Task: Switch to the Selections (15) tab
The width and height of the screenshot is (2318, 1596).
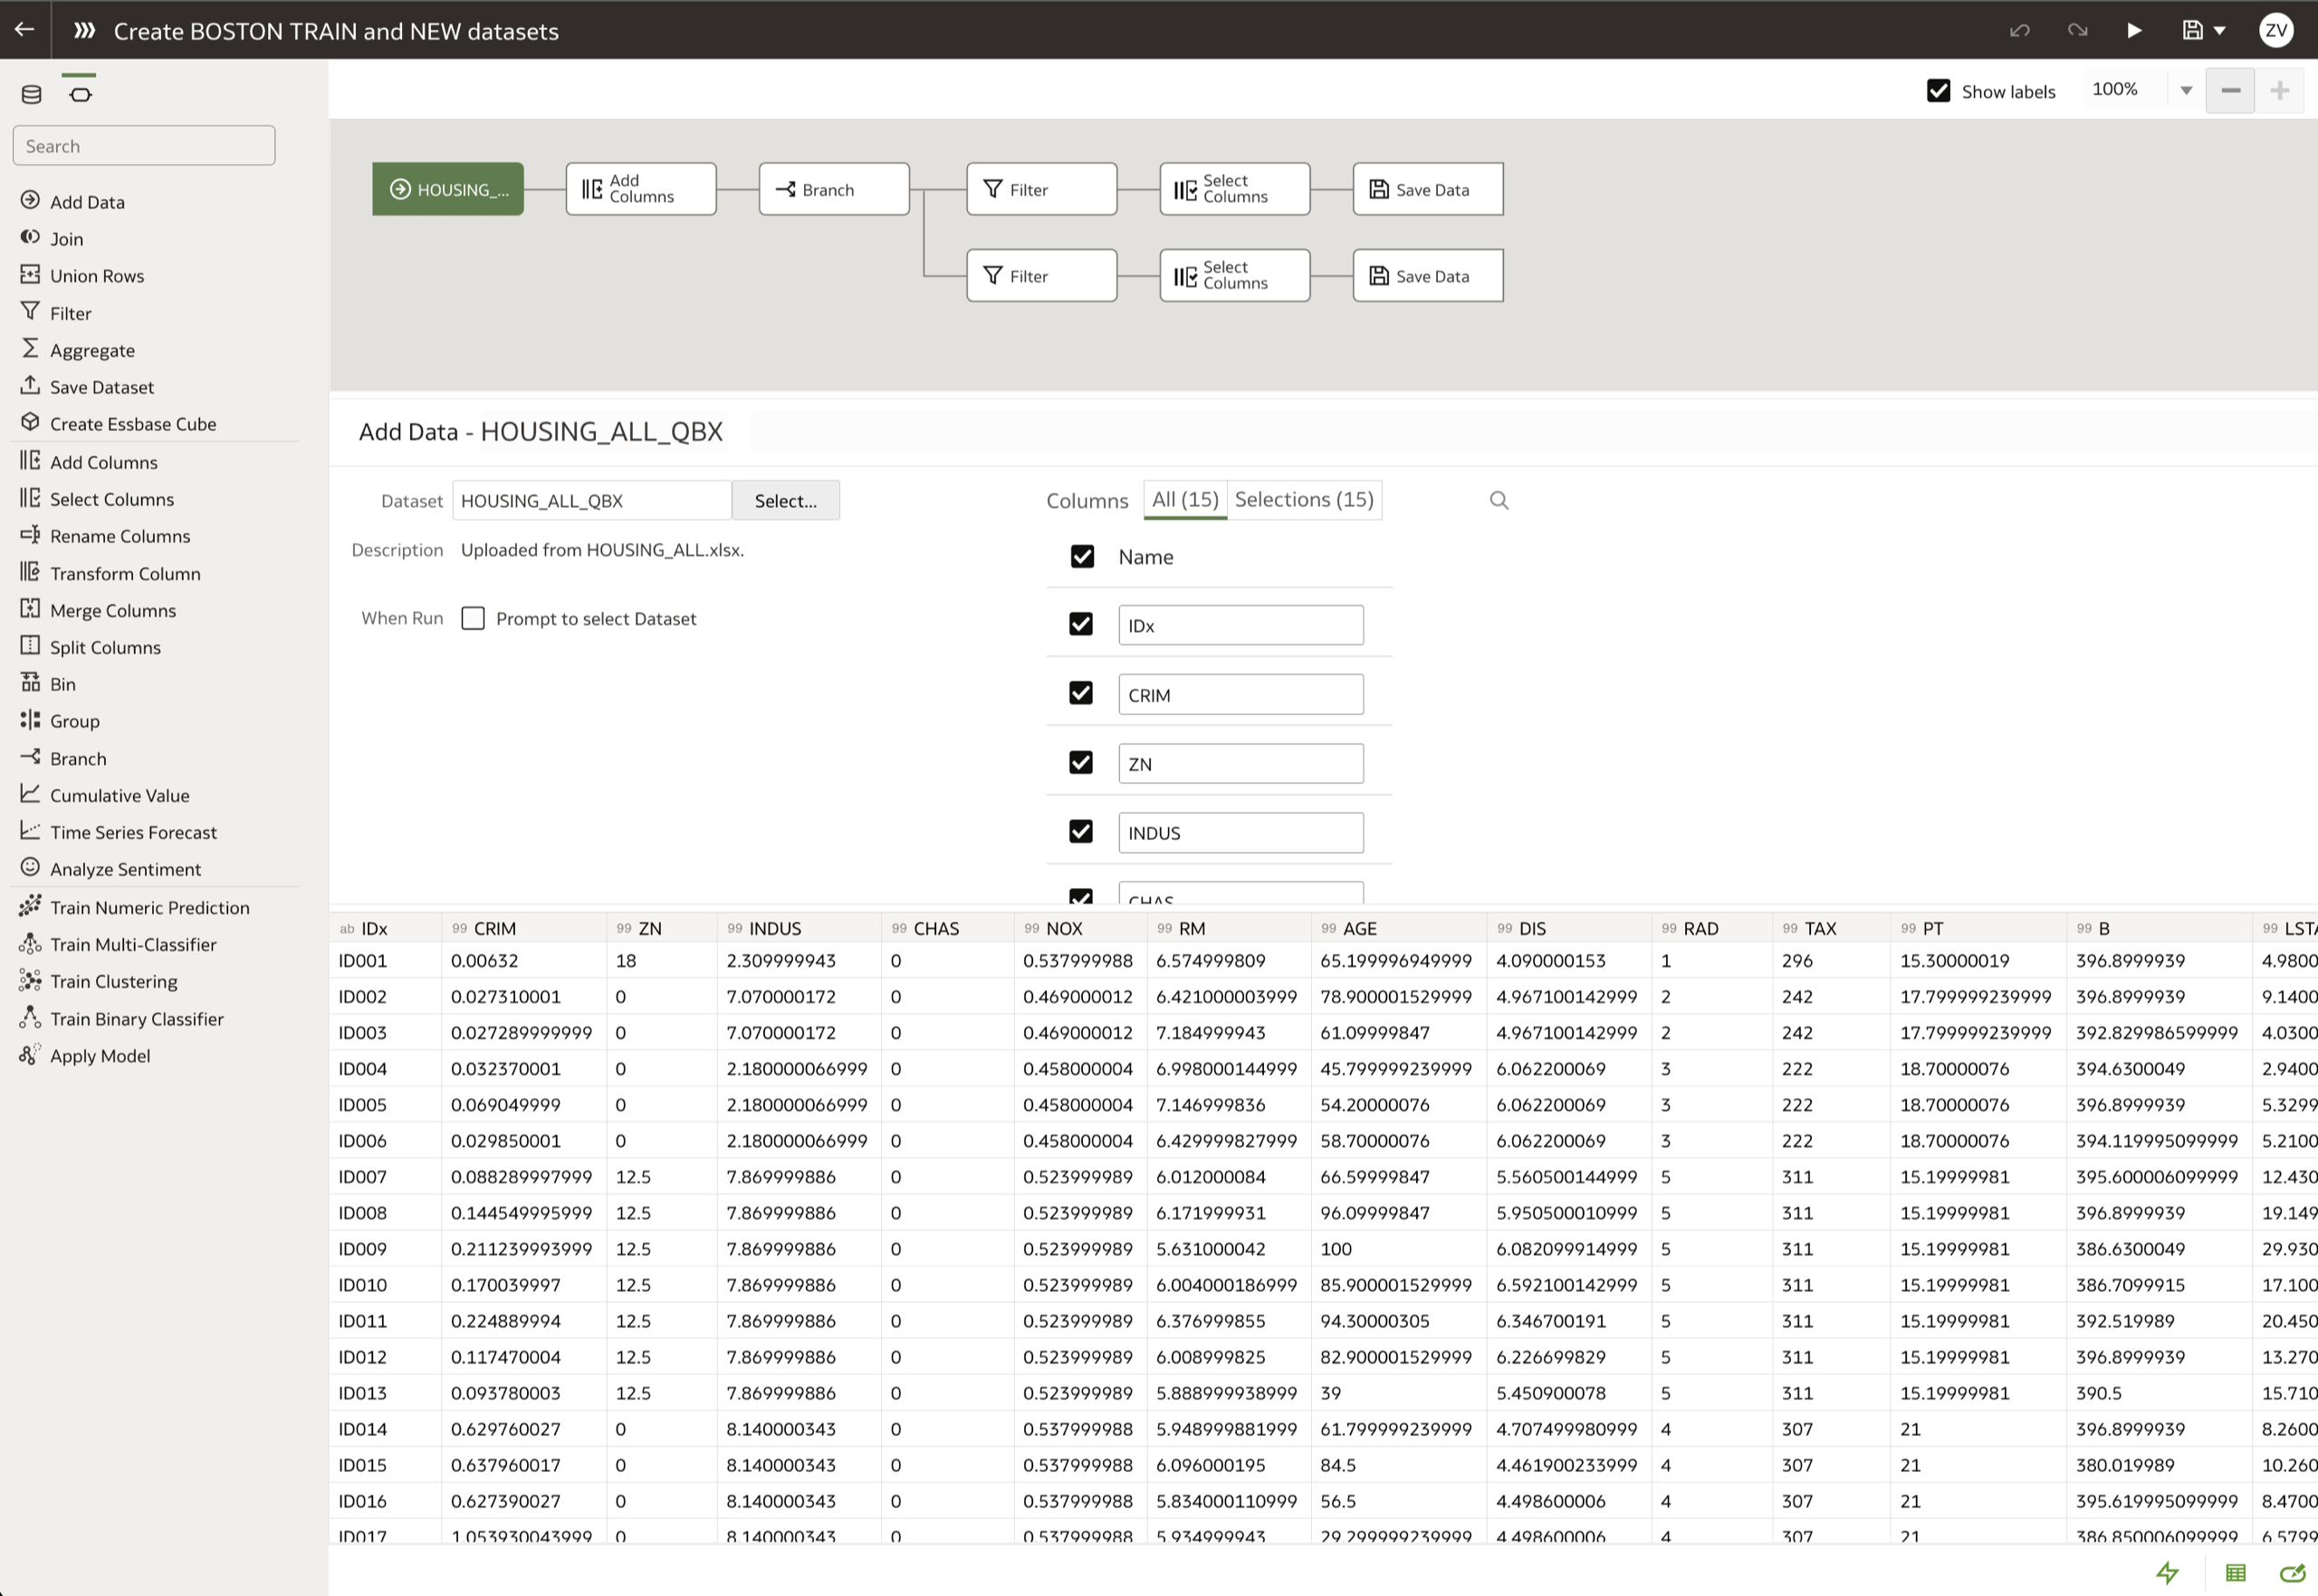Action: [x=1303, y=499]
